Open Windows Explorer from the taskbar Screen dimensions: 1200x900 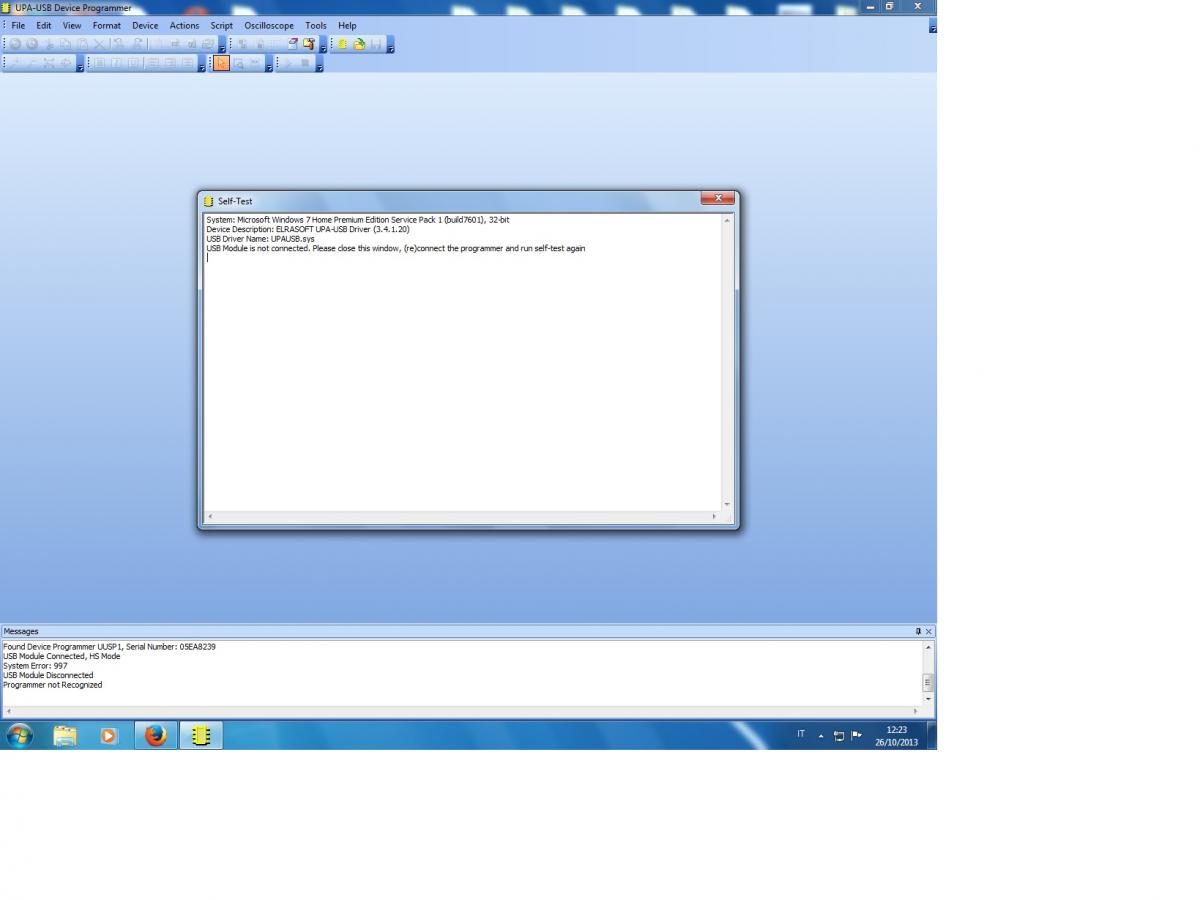pyautogui.click(x=65, y=736)
